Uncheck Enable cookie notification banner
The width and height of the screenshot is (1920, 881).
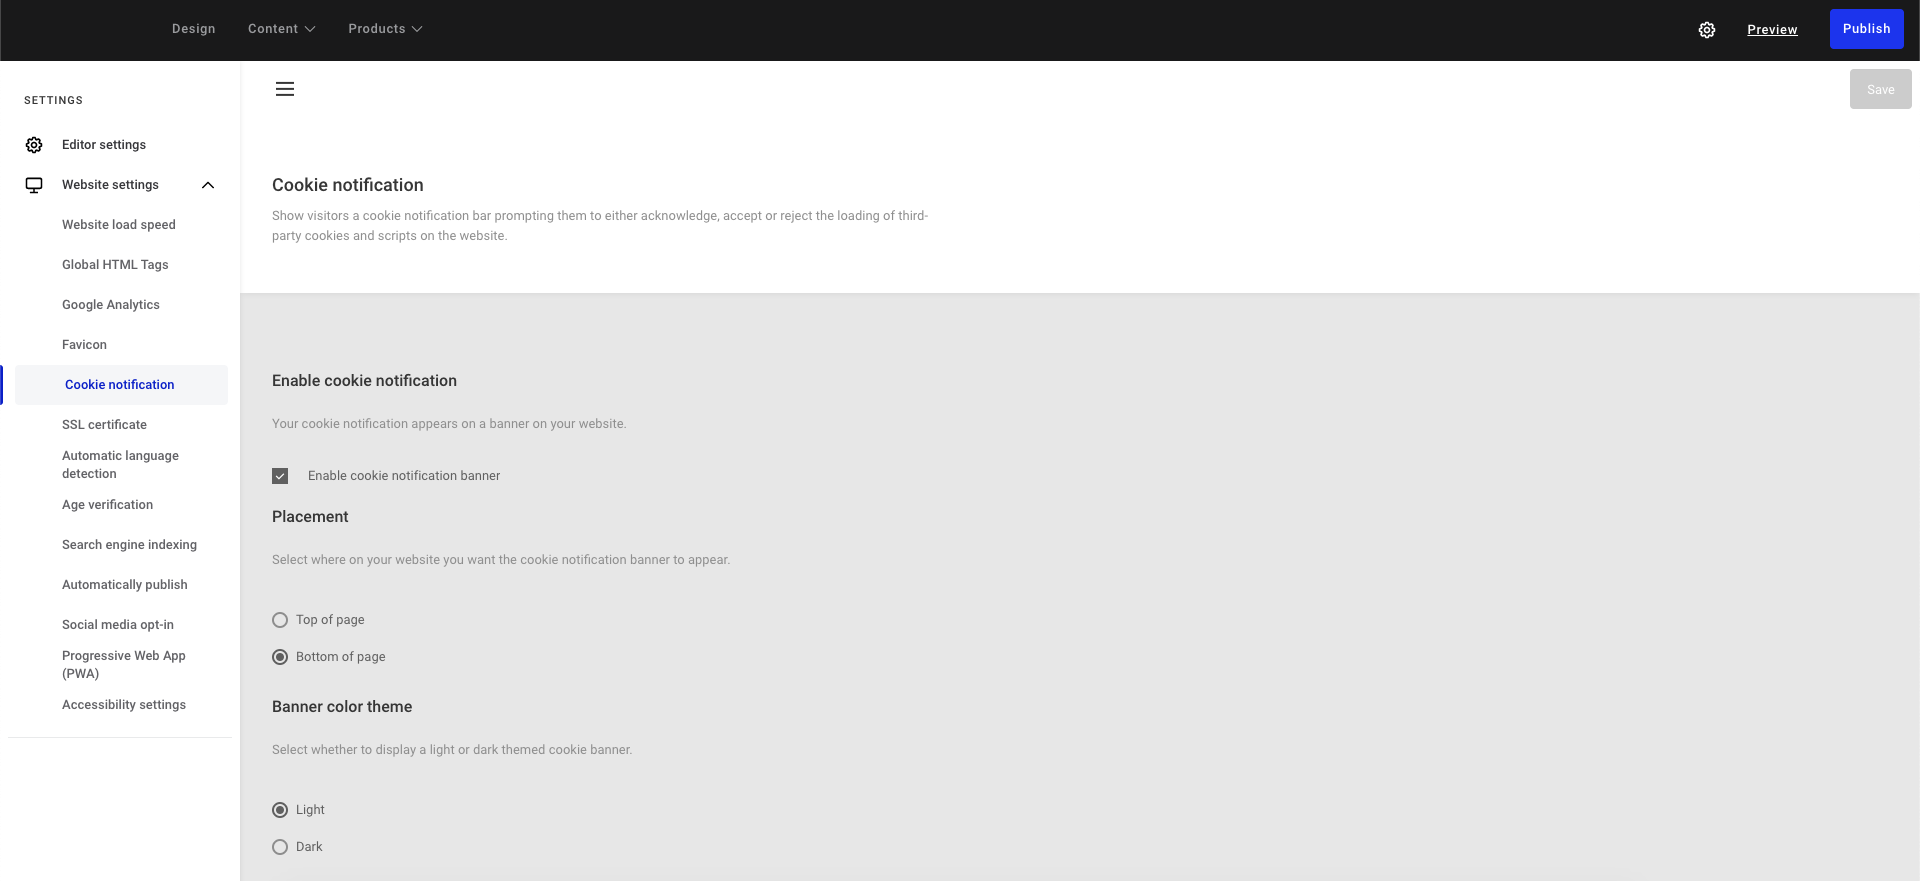coord(280,476)
